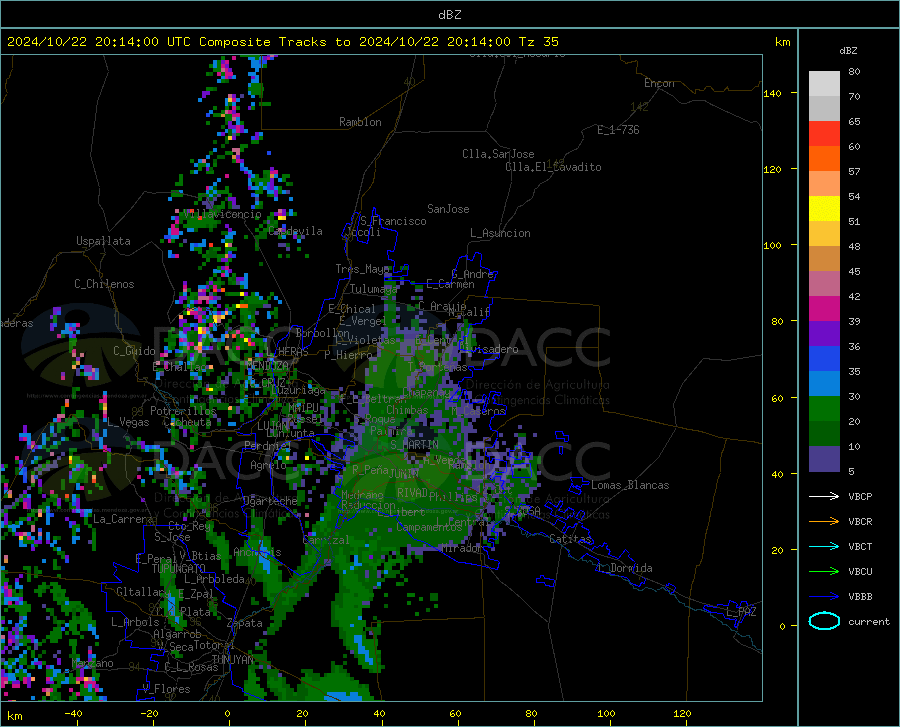
Task: Click the TUPUNGATO place label
Action: pyautogui.click(x=179, y=569)
